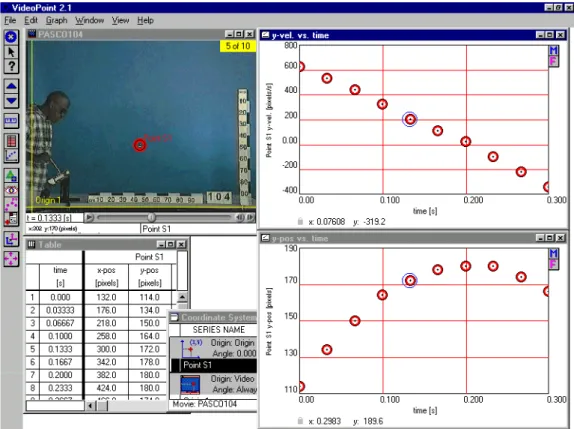Viewport: 574px width, 429px height.
Task: Click the Origin 1 label in video
Action: pyautogui.click(x=48, y=200)
